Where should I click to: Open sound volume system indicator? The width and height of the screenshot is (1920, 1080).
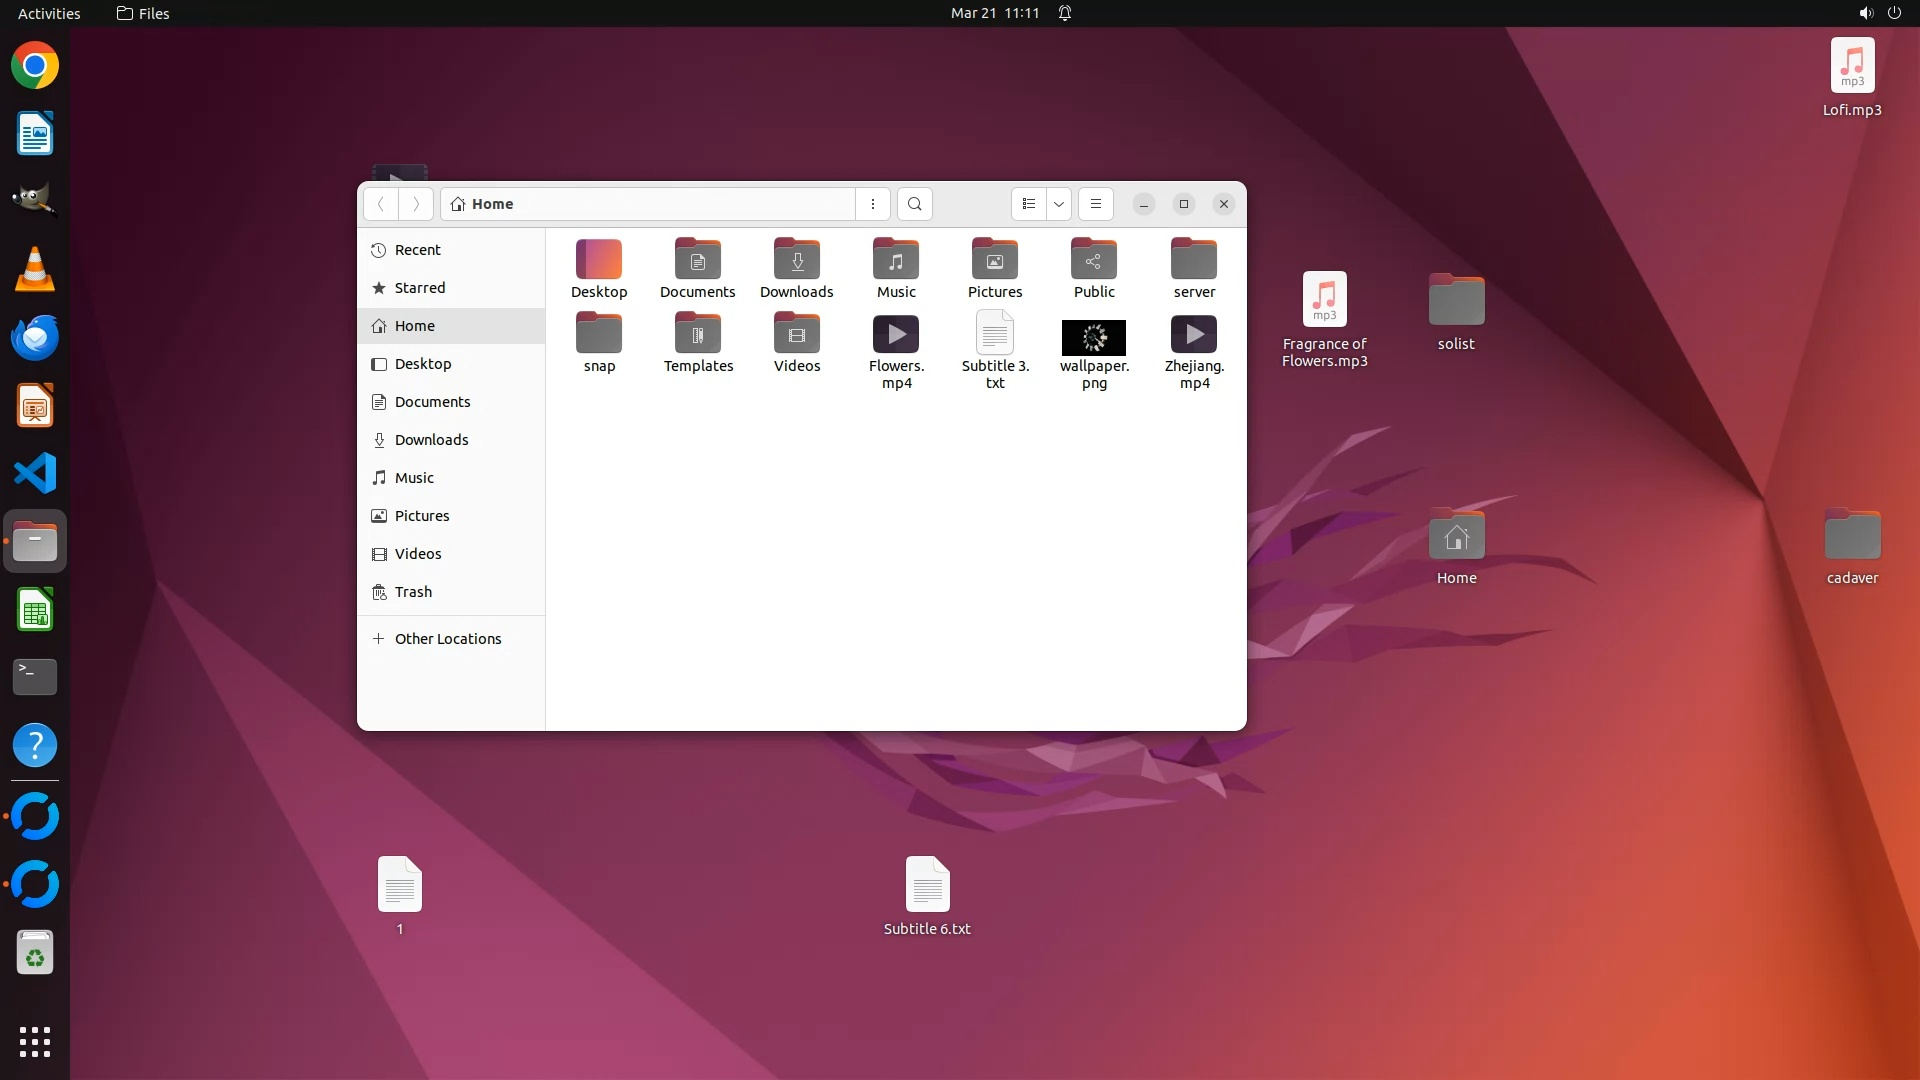(x=1866, y=13)
